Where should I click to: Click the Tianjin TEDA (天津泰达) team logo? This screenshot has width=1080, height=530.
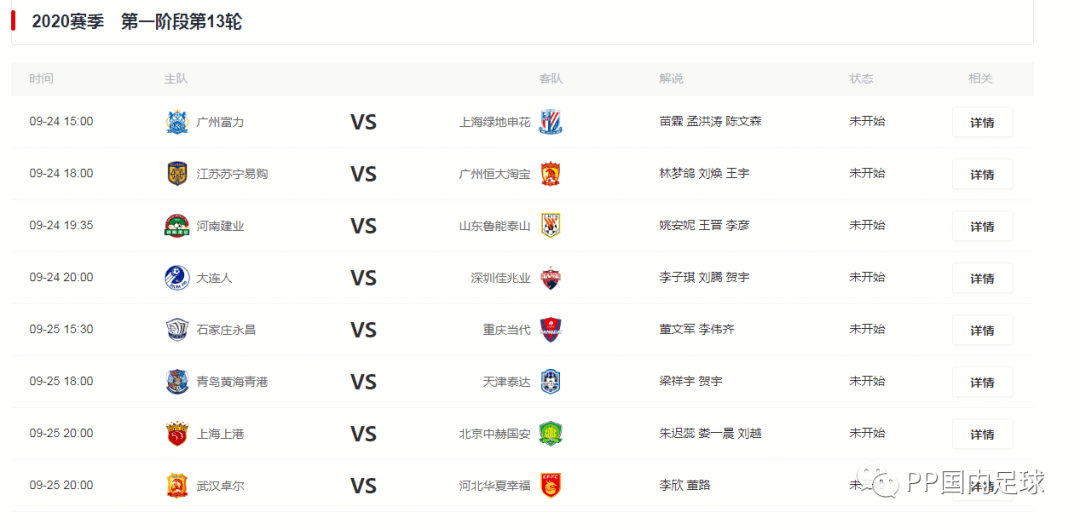[x=551, y=382]
